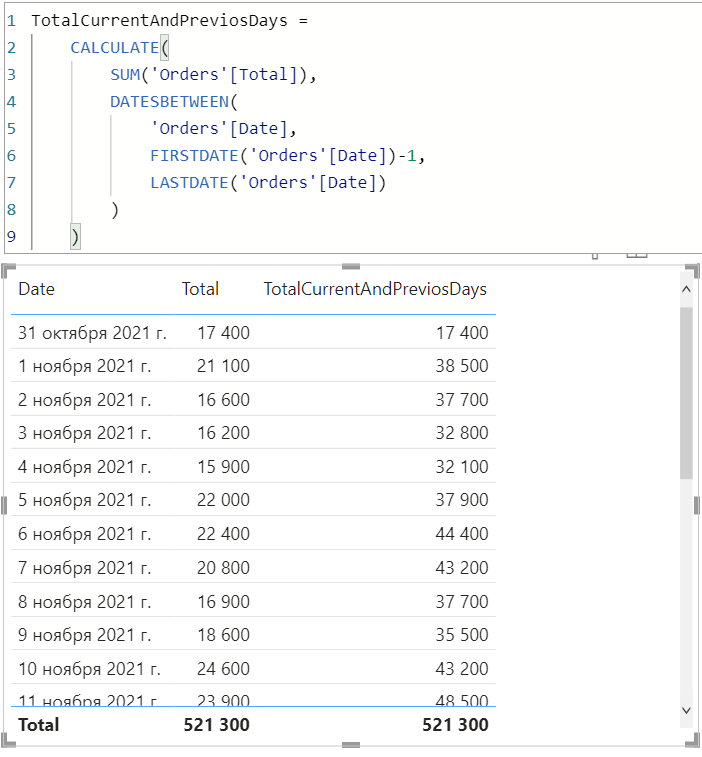Screen dimensions: 702x757
Task: Click the Total value 18 600
Action: tap(223, 635)
